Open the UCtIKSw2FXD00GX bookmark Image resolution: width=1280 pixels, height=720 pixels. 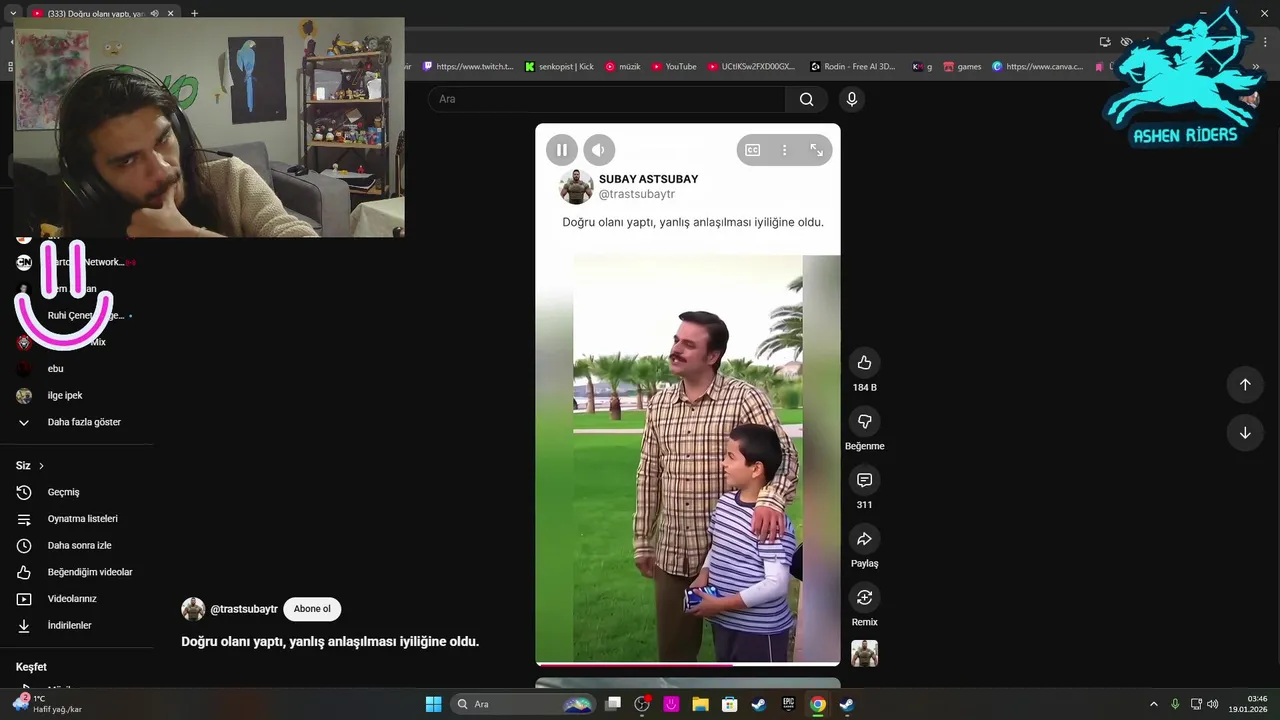coord(751,67)
